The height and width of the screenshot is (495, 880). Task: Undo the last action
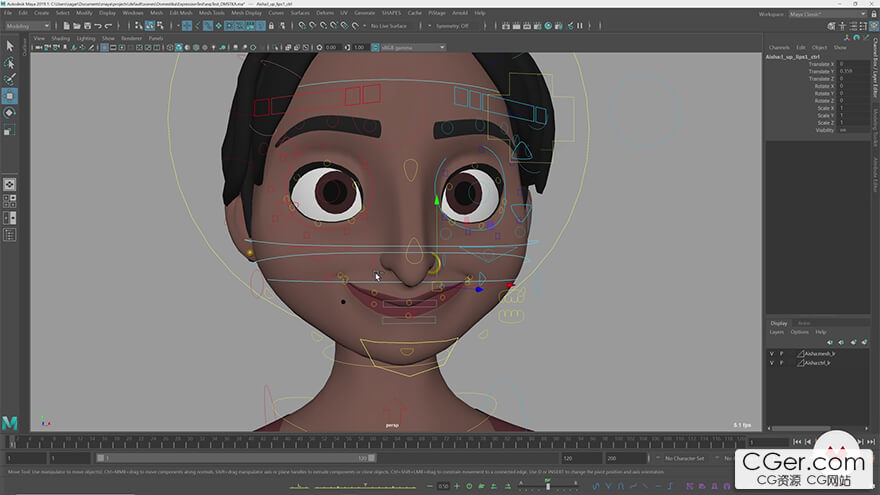[x=98, y=26]
